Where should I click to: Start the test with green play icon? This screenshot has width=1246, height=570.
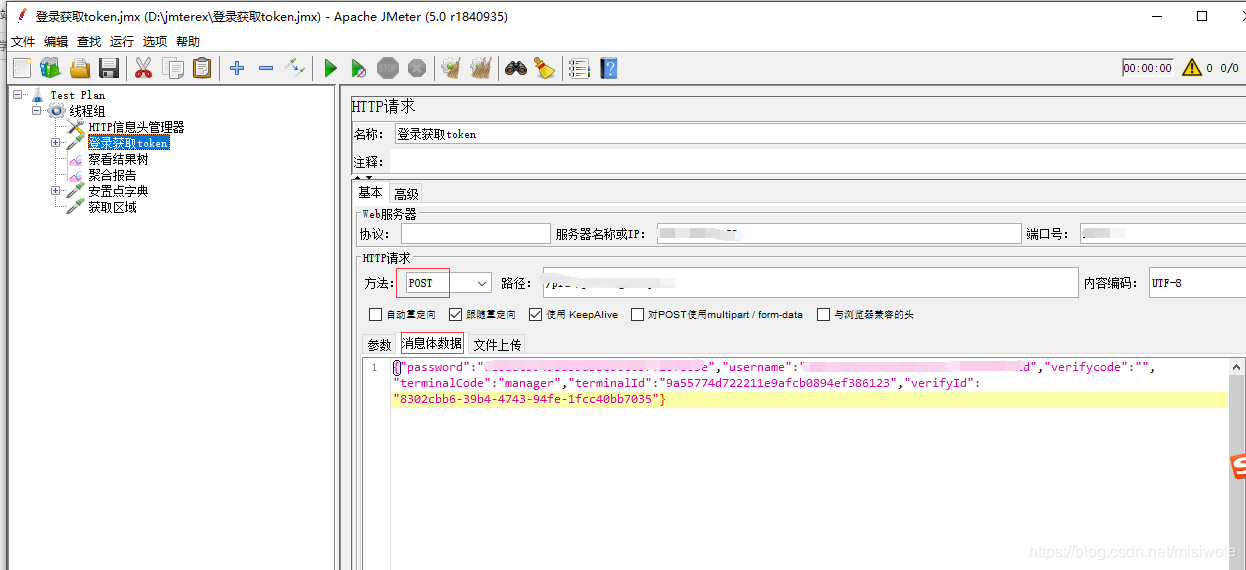point(330,68)
